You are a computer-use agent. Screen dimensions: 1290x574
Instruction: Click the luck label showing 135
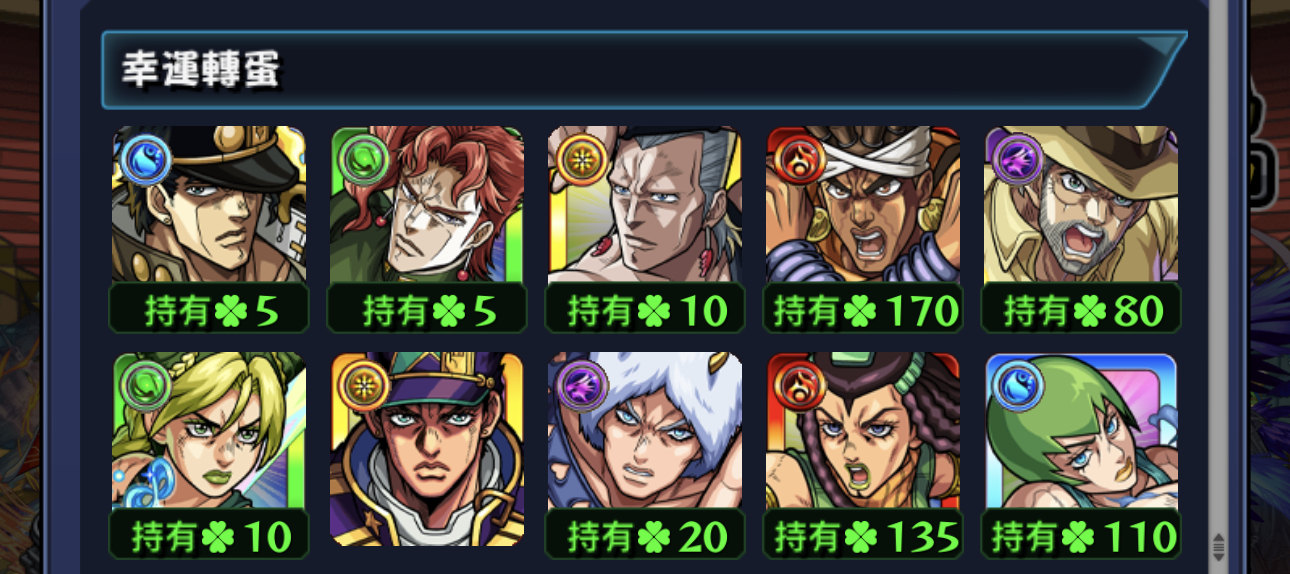tap(863, 536)
